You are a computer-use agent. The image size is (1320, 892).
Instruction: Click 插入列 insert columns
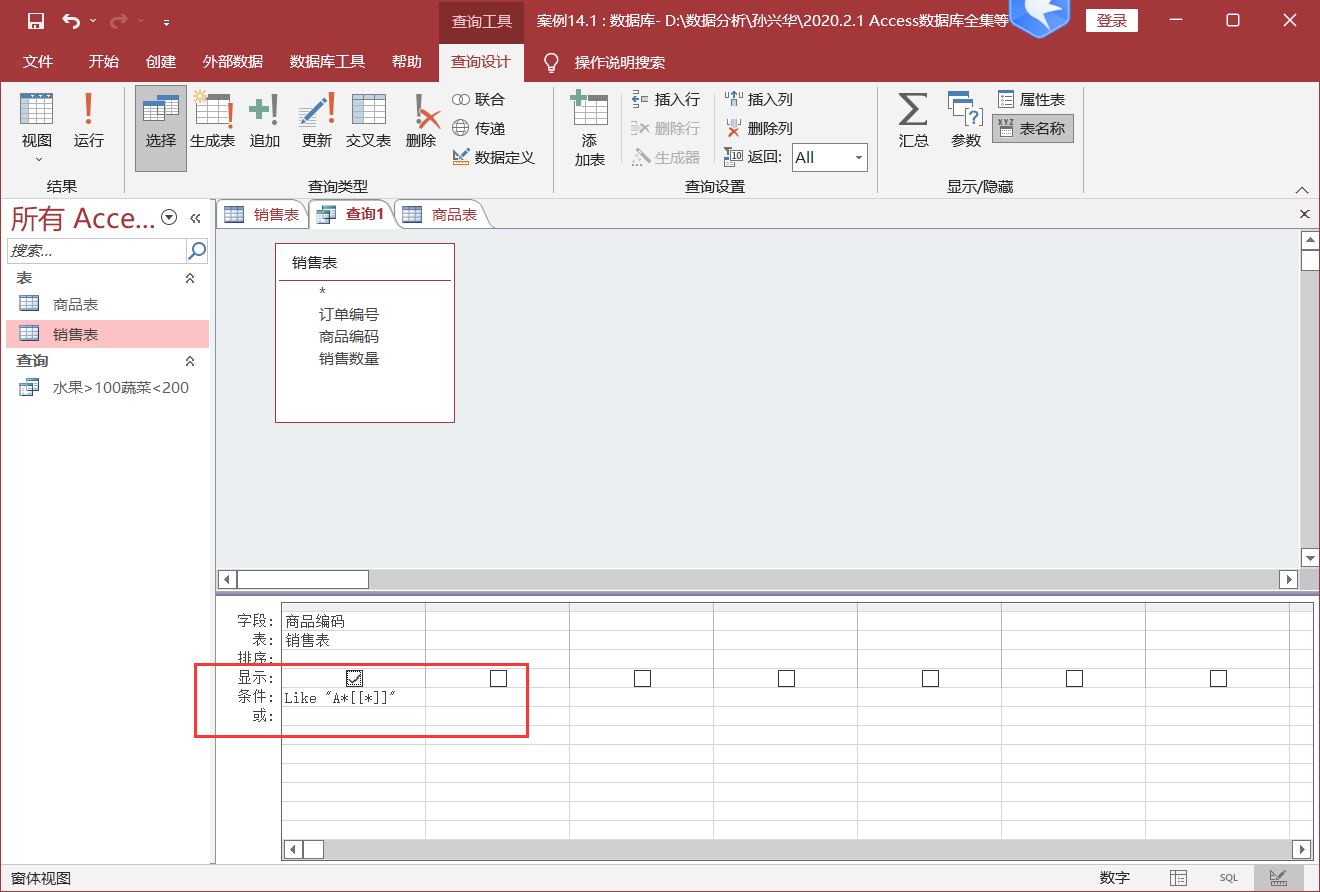tap(759, 100)
